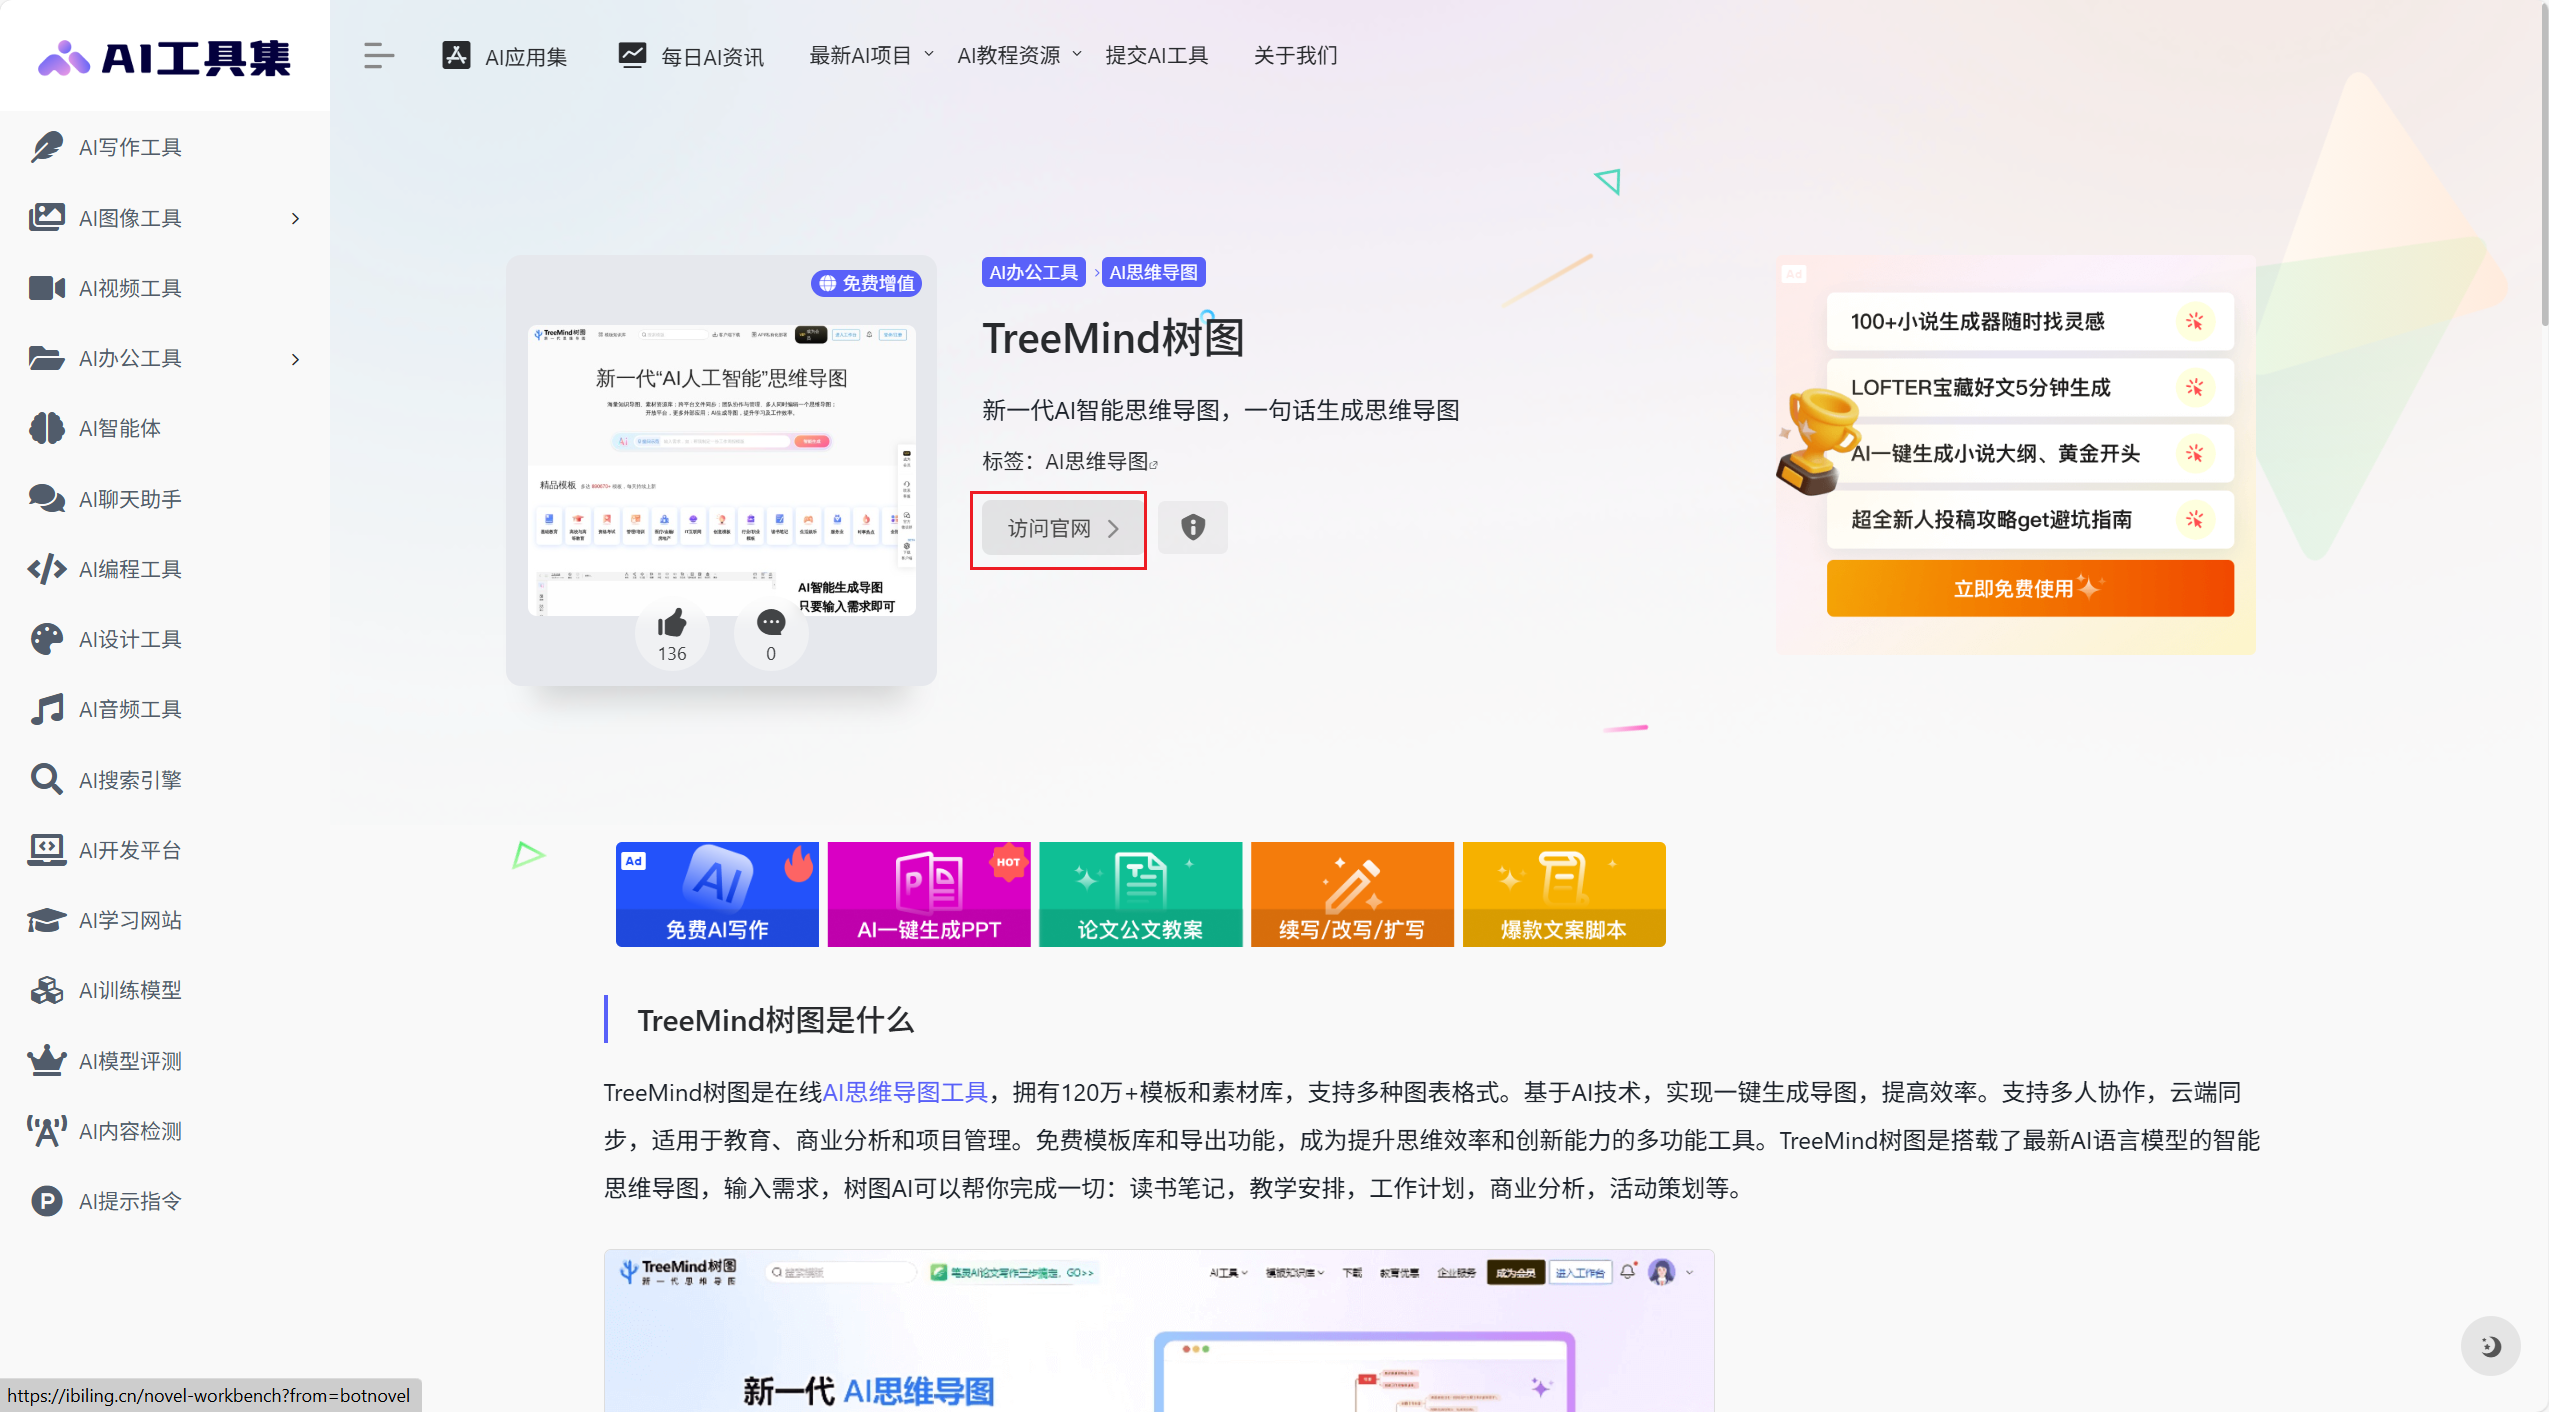Viewport: 2549px width, 1412px height.
Task: Select AI设计工具 palette icon
Action: (46, 639)
